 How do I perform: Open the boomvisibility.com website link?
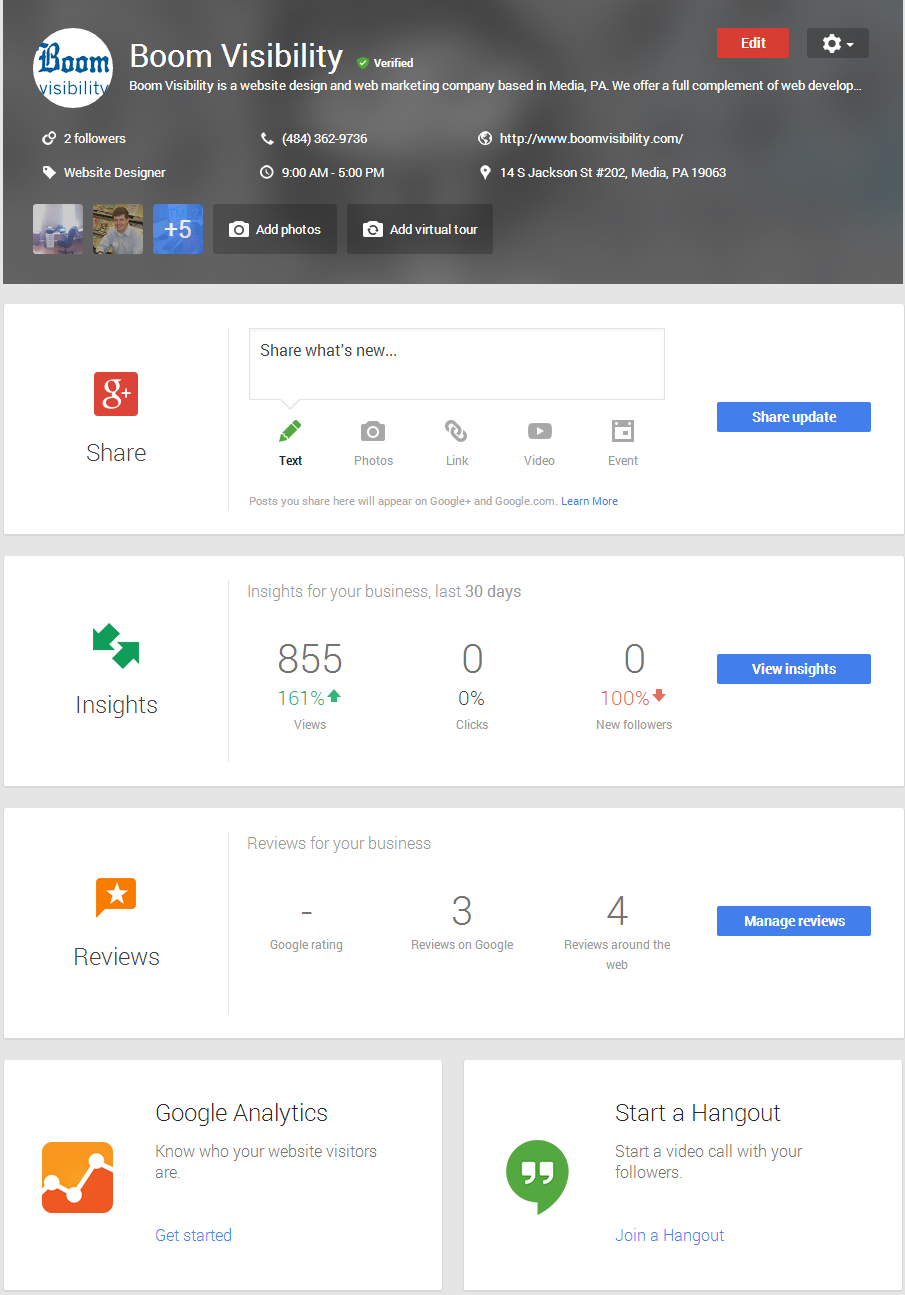coord(591,138)
